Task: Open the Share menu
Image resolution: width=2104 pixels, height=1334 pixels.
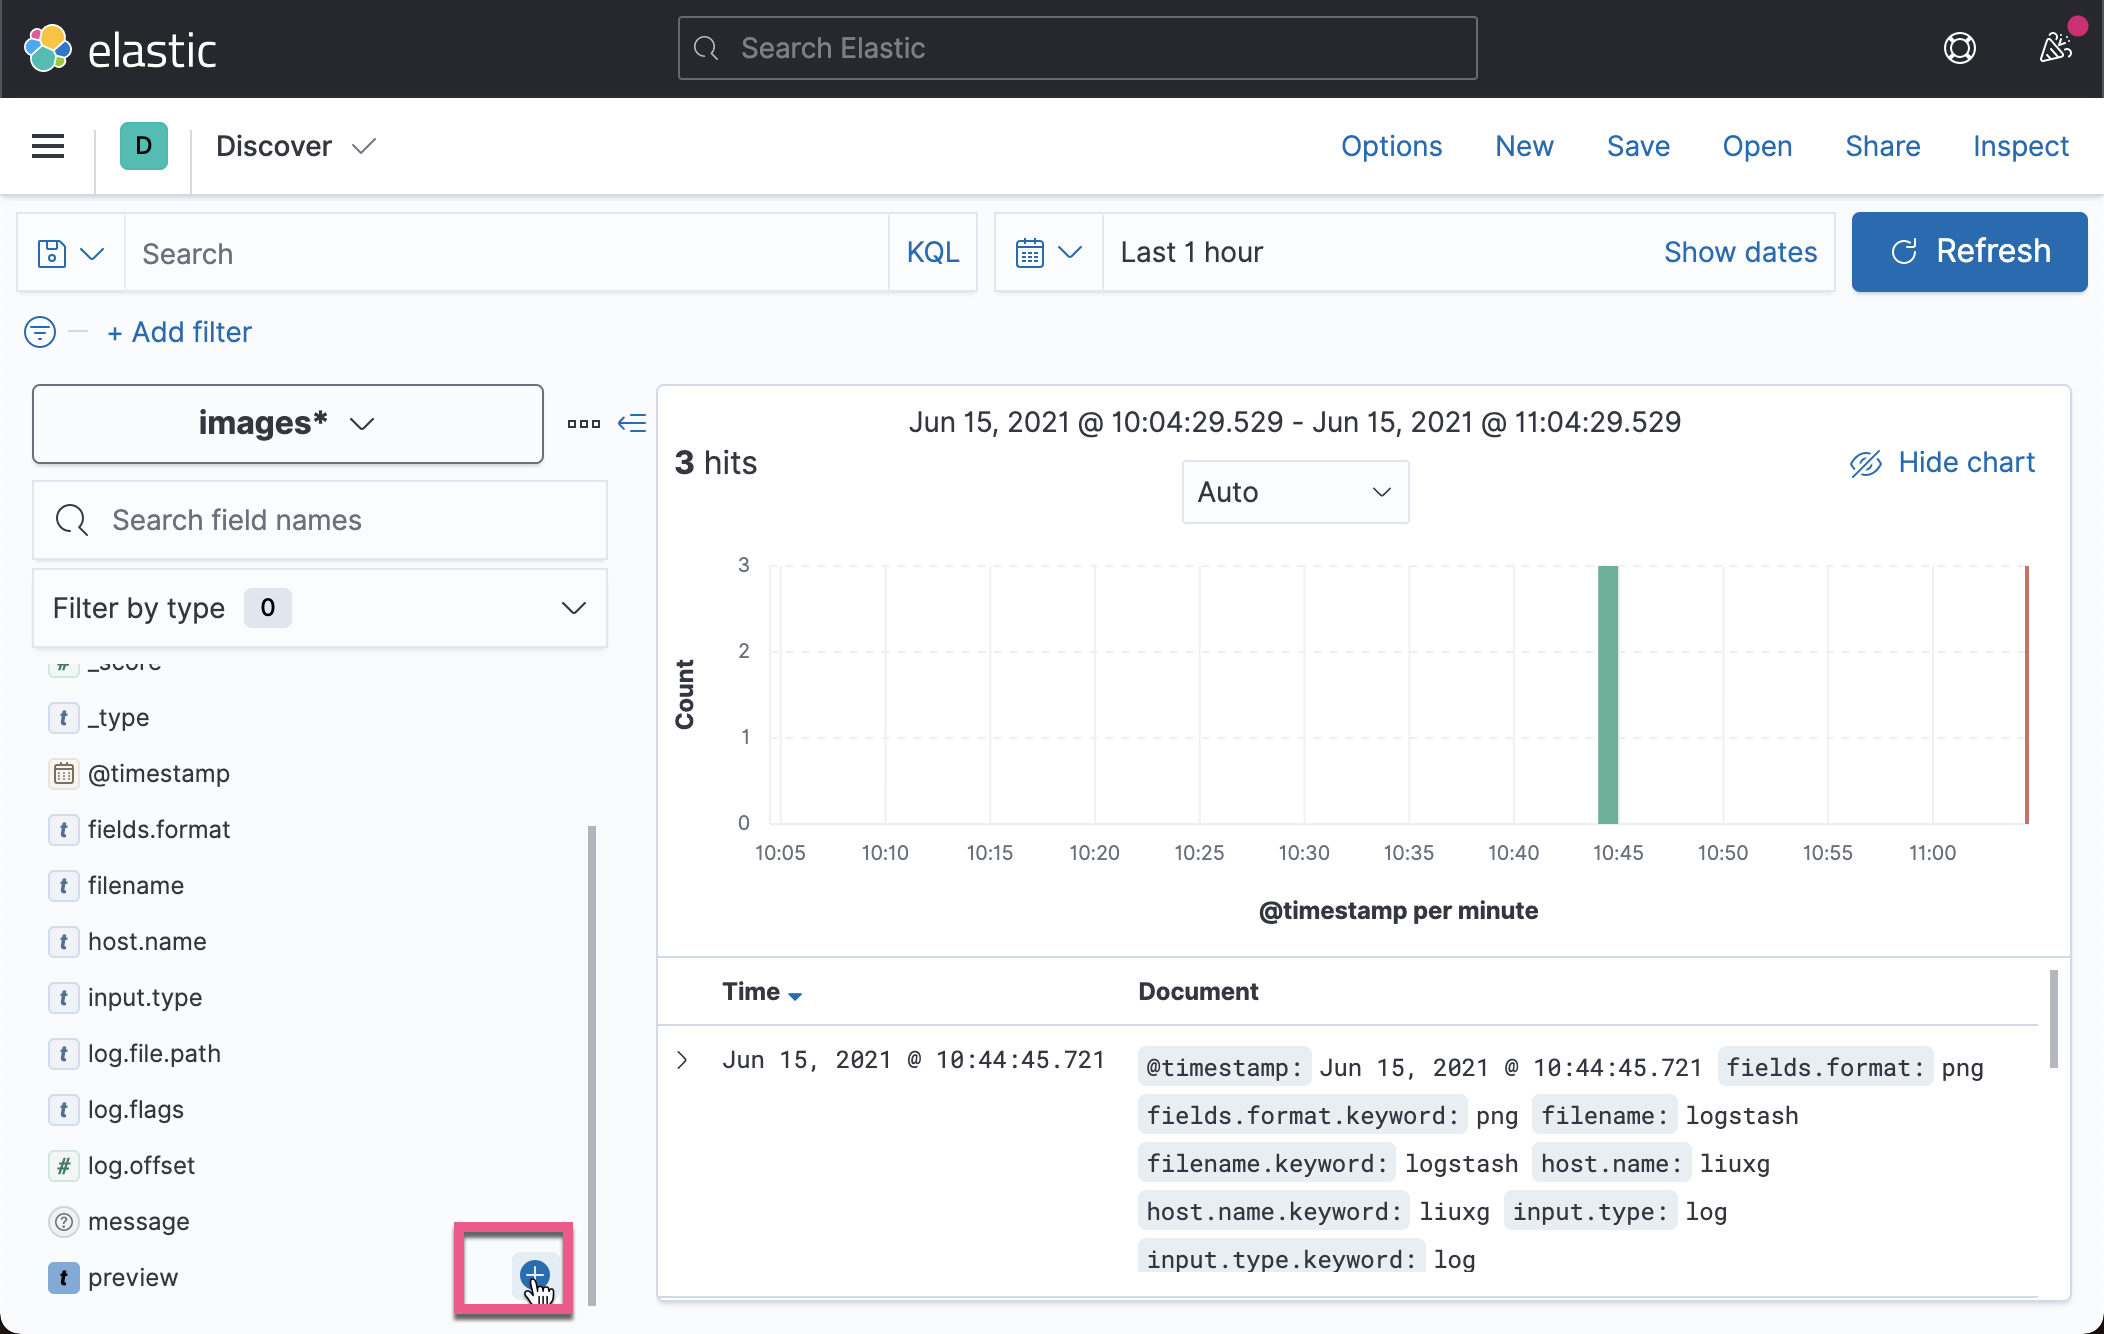Action: tap(1882, 146)
